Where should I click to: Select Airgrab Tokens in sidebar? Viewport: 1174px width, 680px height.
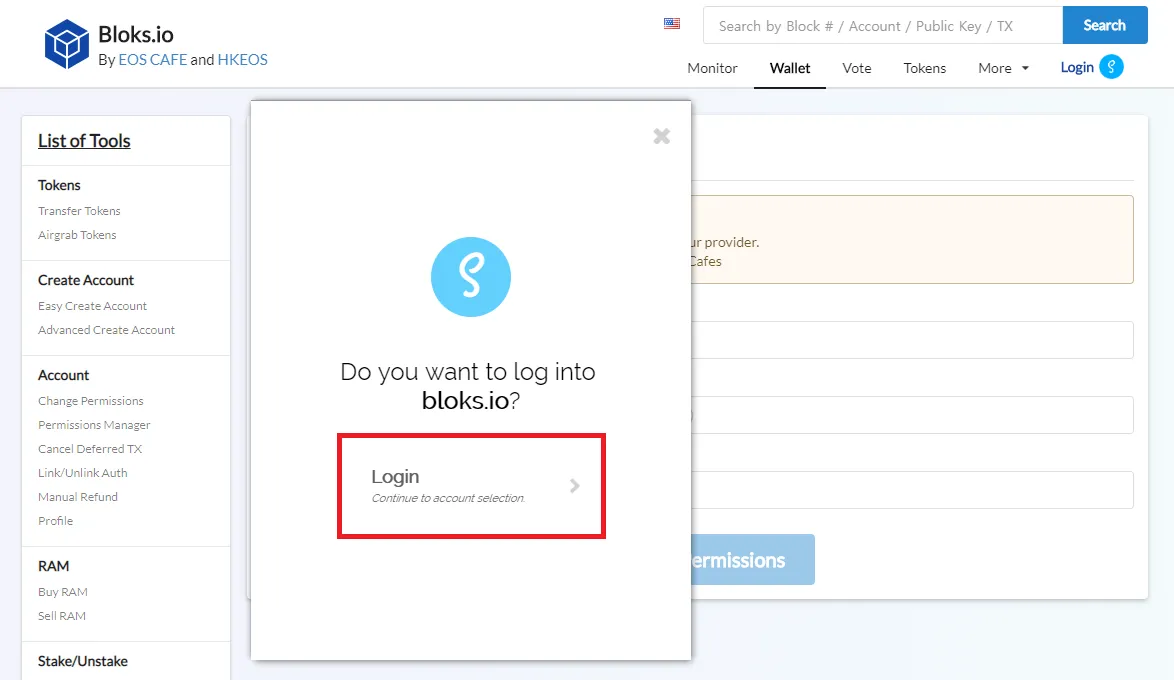77,235
